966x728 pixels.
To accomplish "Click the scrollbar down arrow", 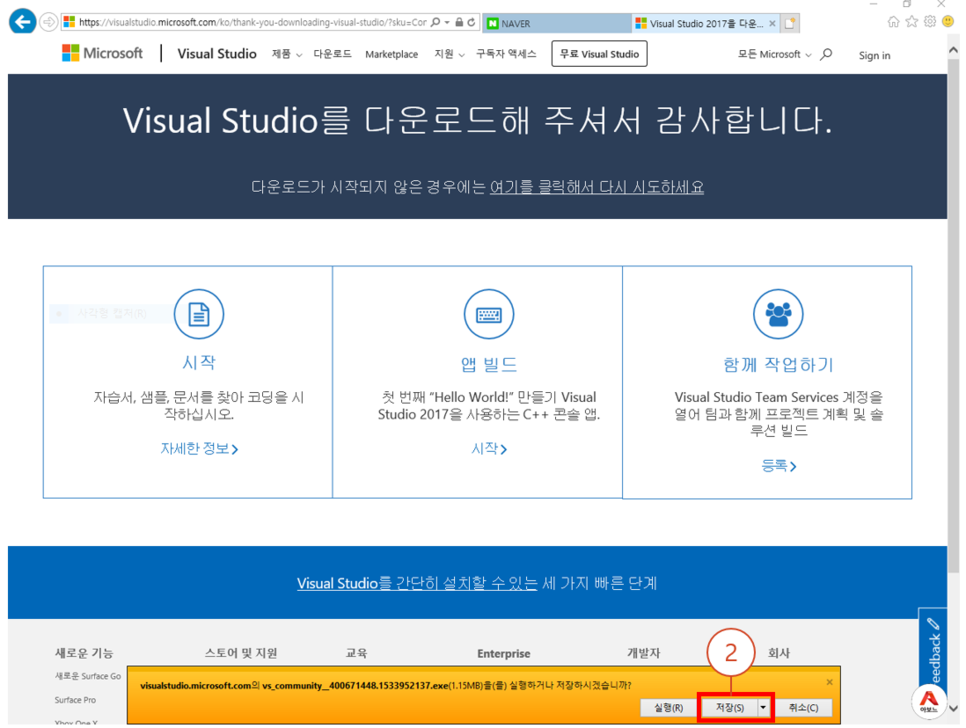I will coord(954,708).
